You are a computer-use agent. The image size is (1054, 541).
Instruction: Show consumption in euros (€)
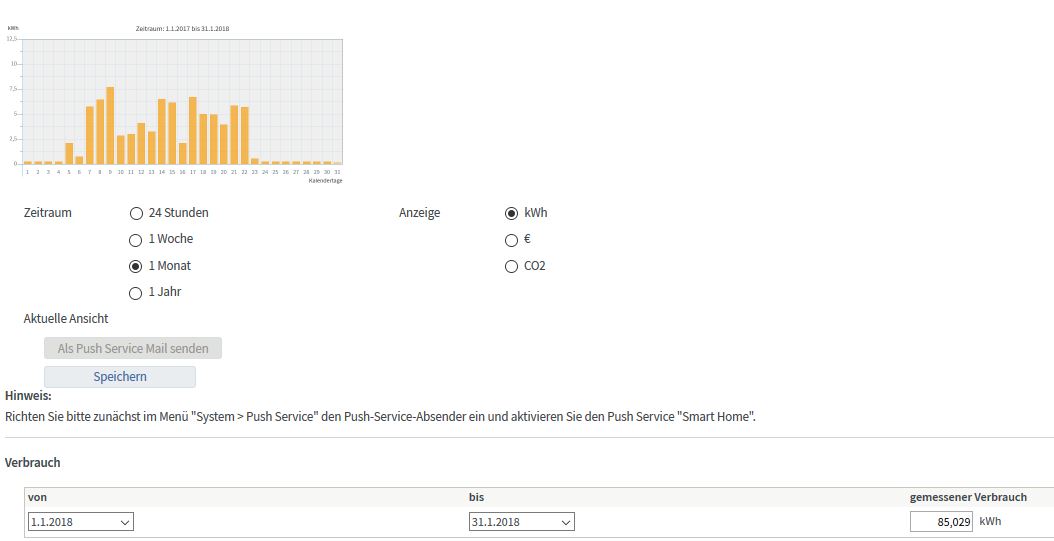512,240
